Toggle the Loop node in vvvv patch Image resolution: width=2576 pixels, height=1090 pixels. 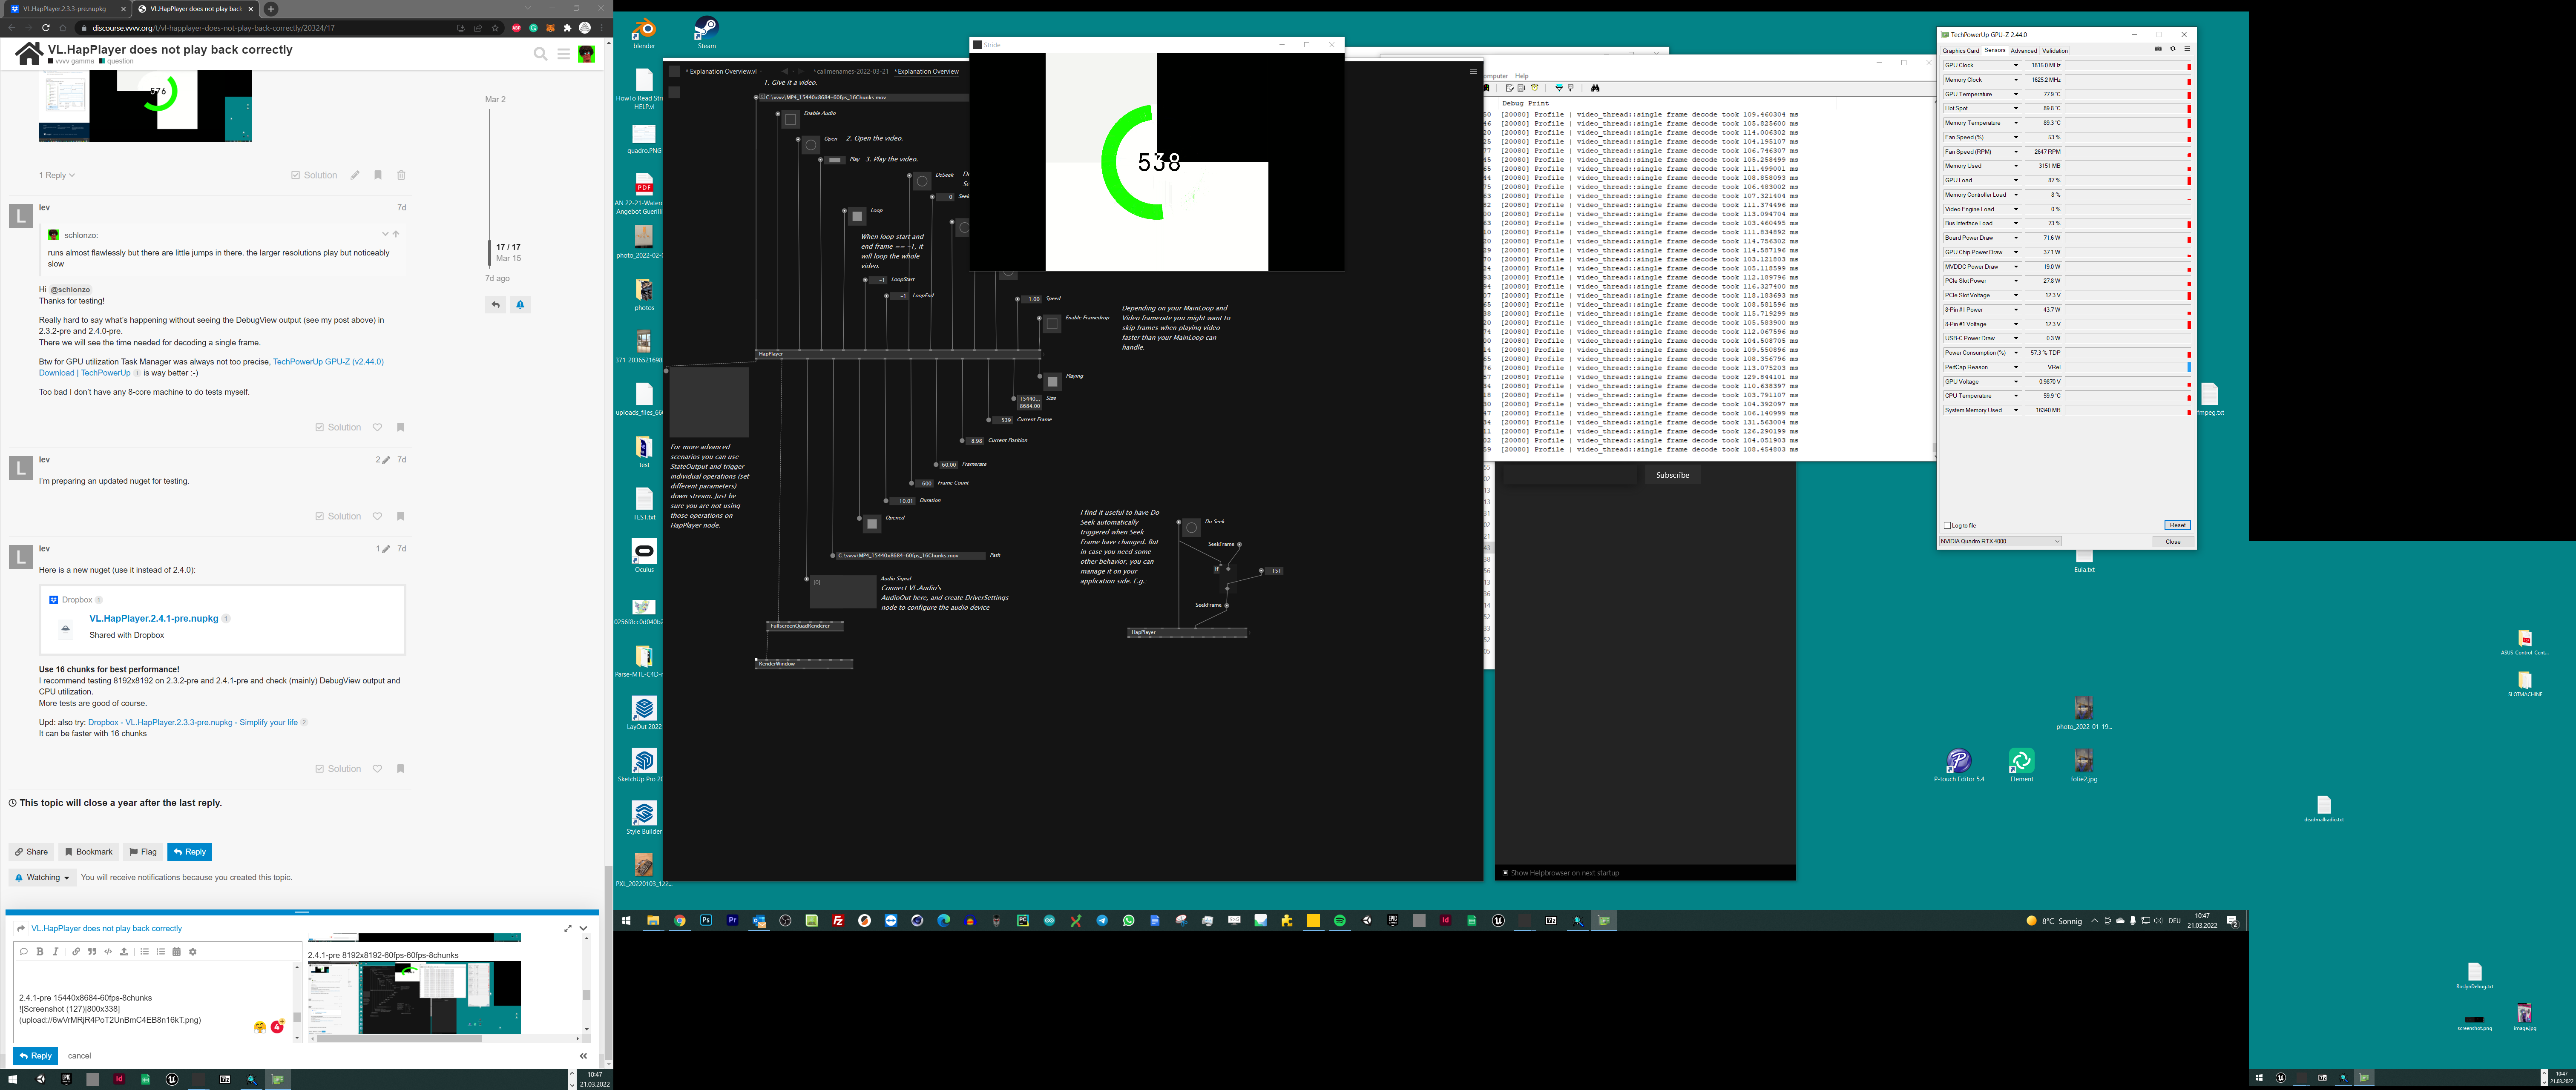[x=857, y=216]
